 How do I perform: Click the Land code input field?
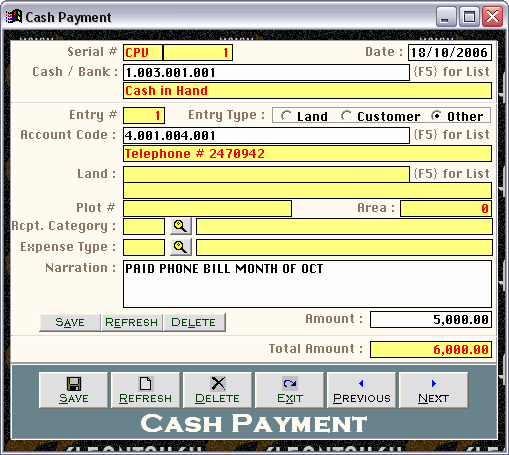click(x=266, y=174)
